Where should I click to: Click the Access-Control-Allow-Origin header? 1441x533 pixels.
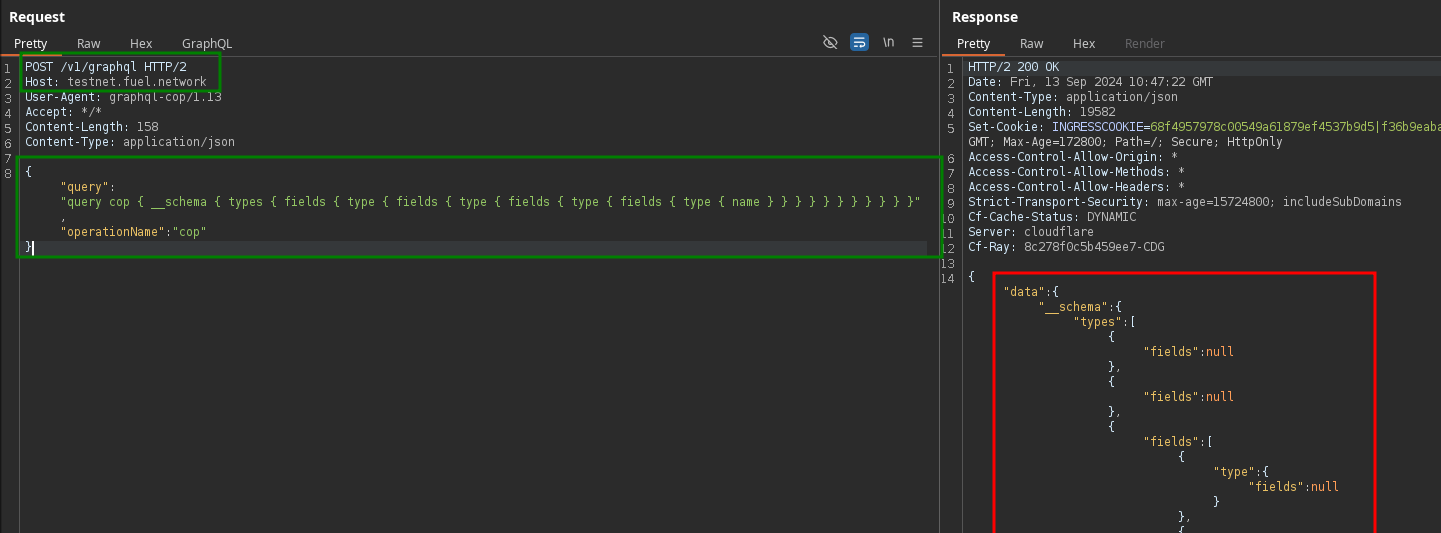point(1073,157)
